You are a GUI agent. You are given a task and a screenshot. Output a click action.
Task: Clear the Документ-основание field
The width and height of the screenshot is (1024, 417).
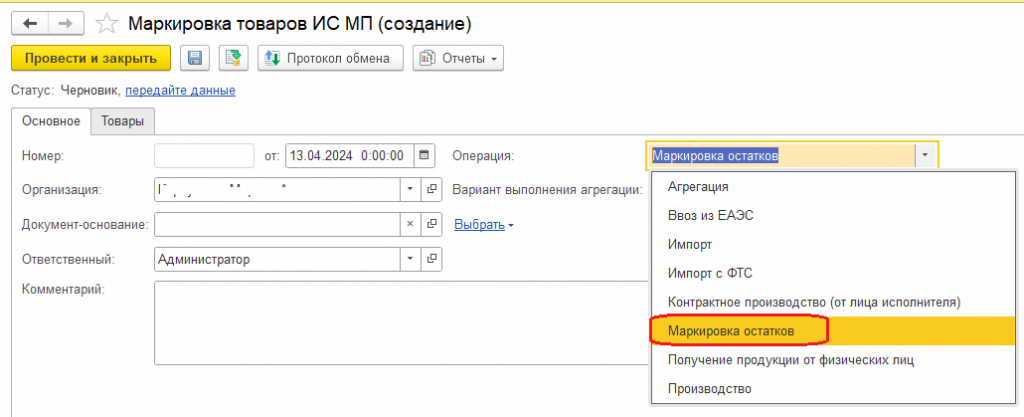(410, 224)
